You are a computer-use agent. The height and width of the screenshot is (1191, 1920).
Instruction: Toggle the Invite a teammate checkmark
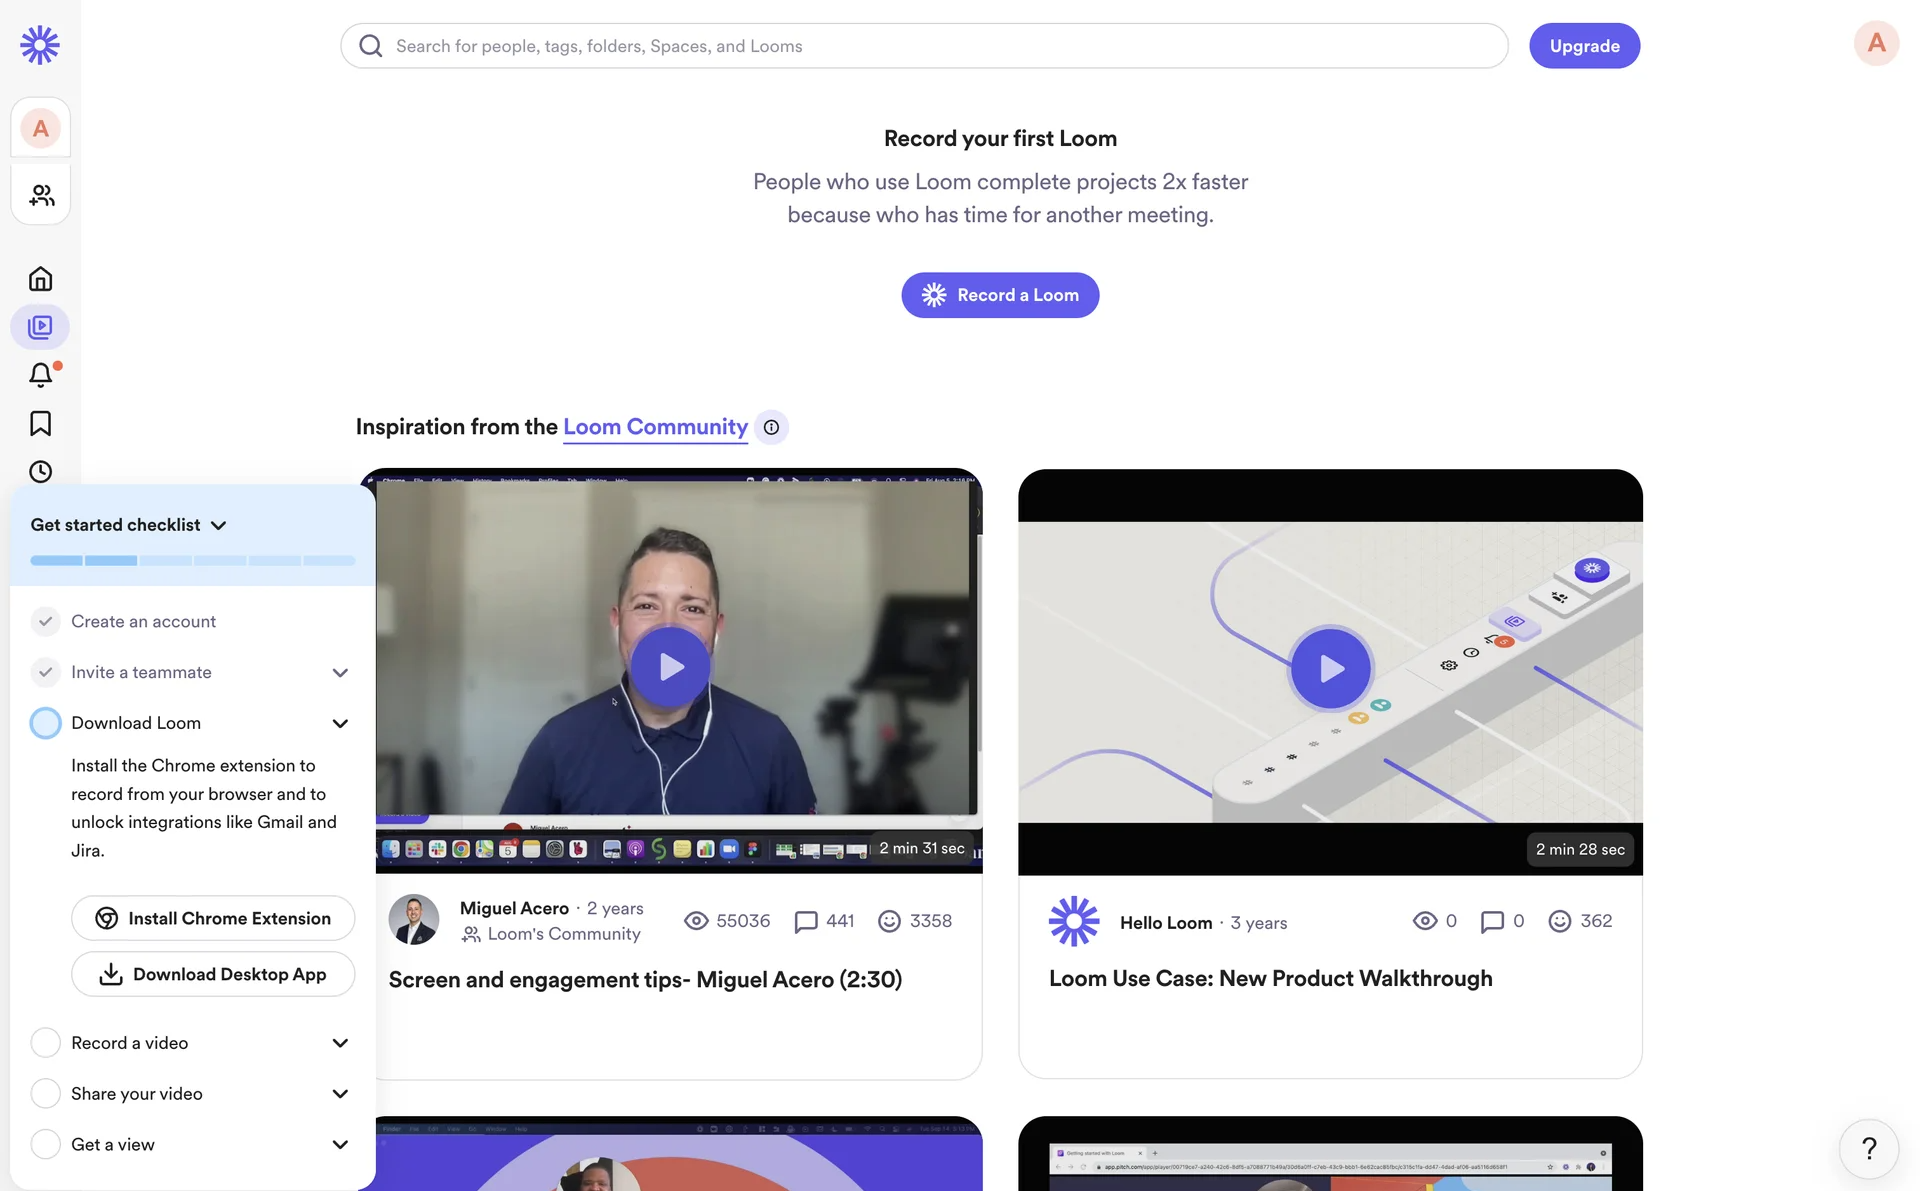pyautogui.click(x=45, y=672)
